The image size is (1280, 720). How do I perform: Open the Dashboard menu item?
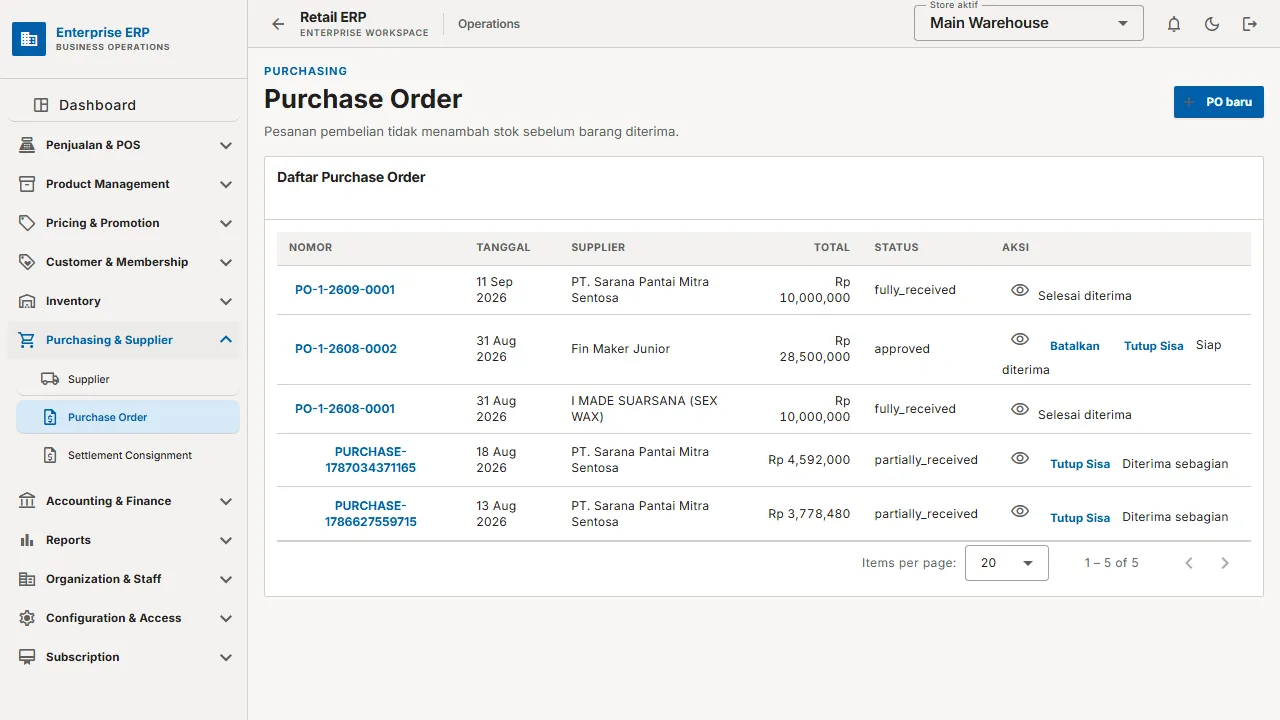click(x=124, y=105)
